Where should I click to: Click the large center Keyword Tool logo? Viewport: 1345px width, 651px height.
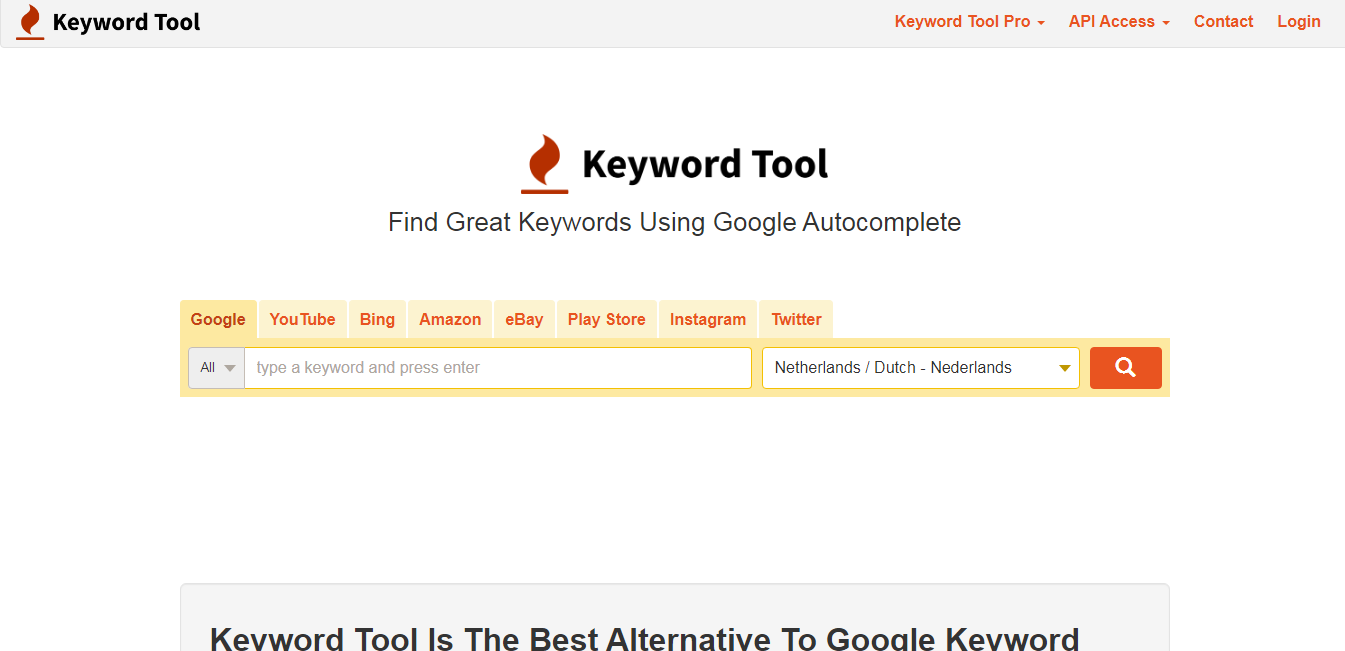tap(674, 164)
